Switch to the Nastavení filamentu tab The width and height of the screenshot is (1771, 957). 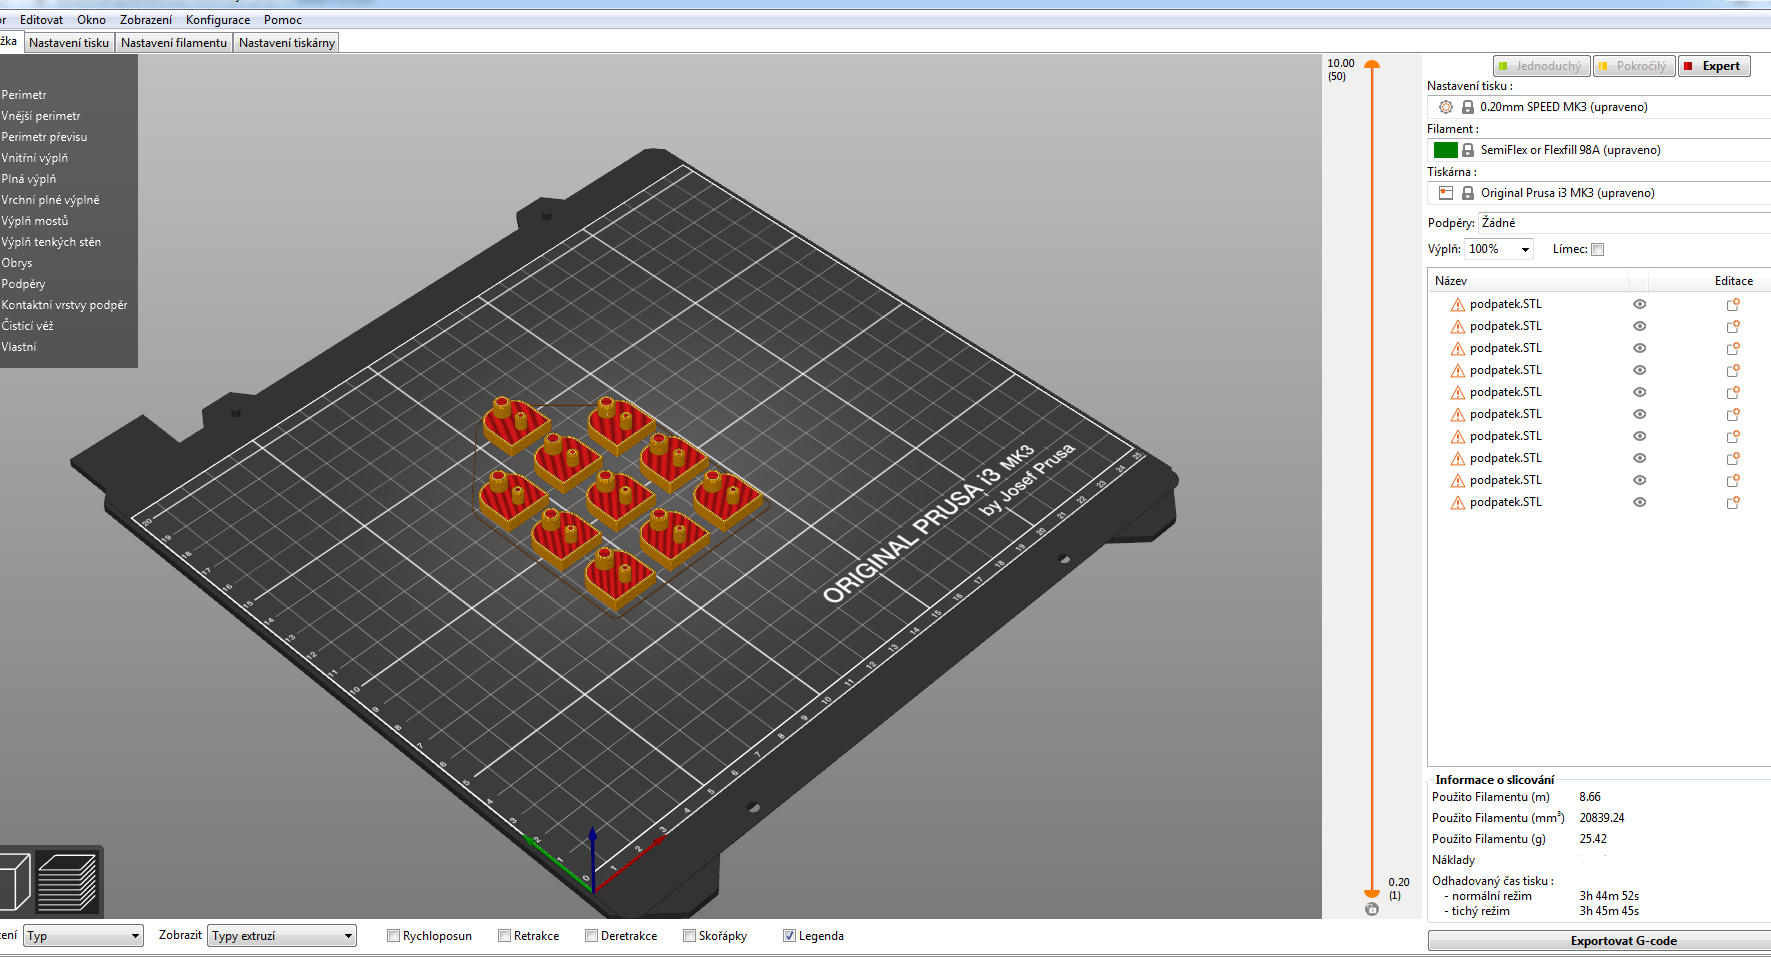[174, 43]
